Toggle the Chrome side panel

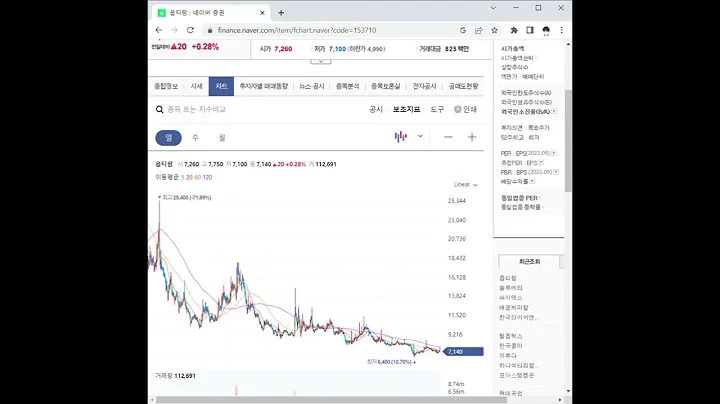[529, 30]
